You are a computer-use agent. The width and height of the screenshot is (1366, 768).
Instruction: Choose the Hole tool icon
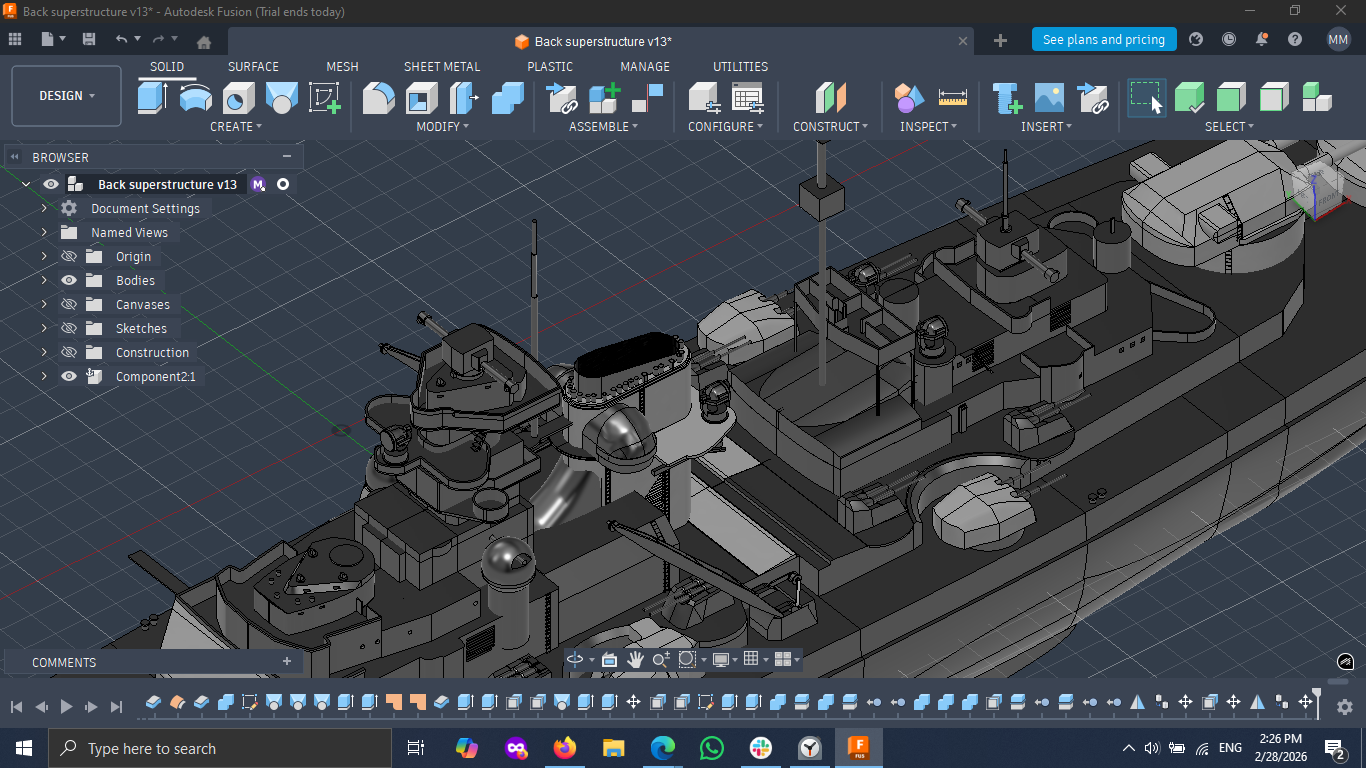(x=238, y=98)
